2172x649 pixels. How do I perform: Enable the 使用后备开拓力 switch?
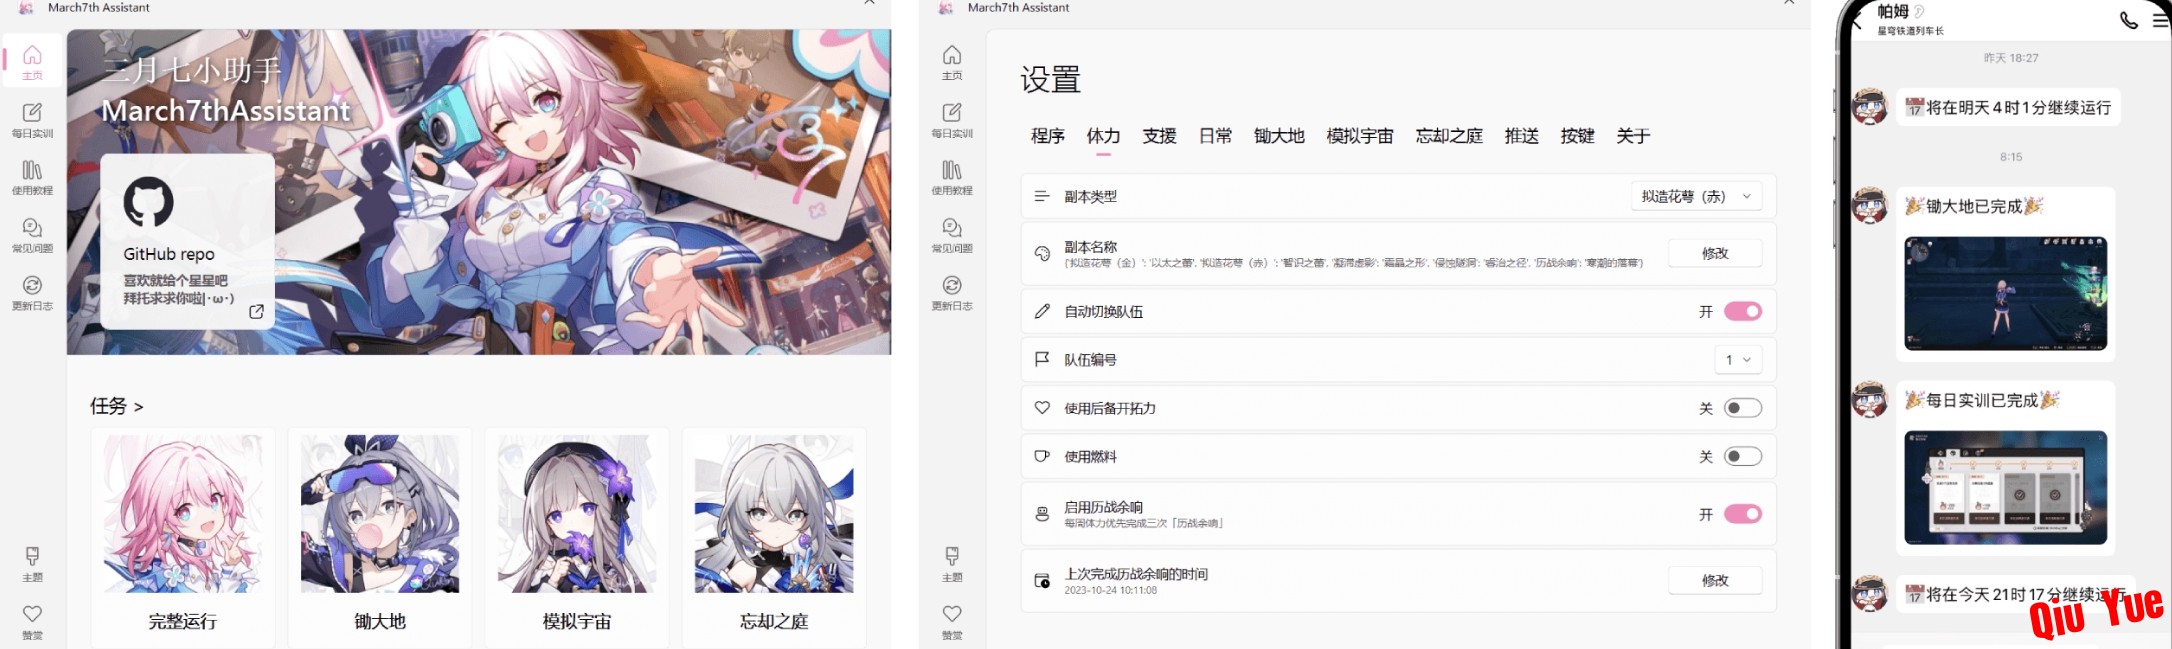(1743, 408)
